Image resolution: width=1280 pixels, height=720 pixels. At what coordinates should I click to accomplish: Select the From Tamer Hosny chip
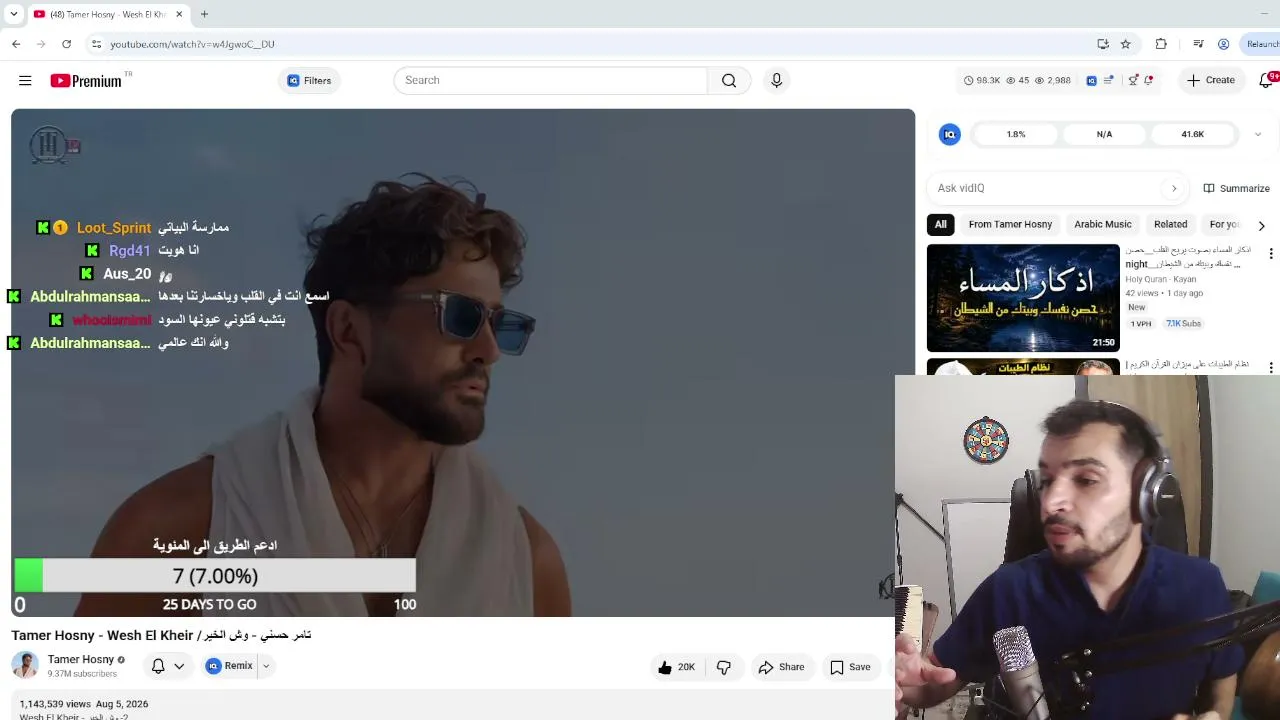click(x=1010, y=224)
